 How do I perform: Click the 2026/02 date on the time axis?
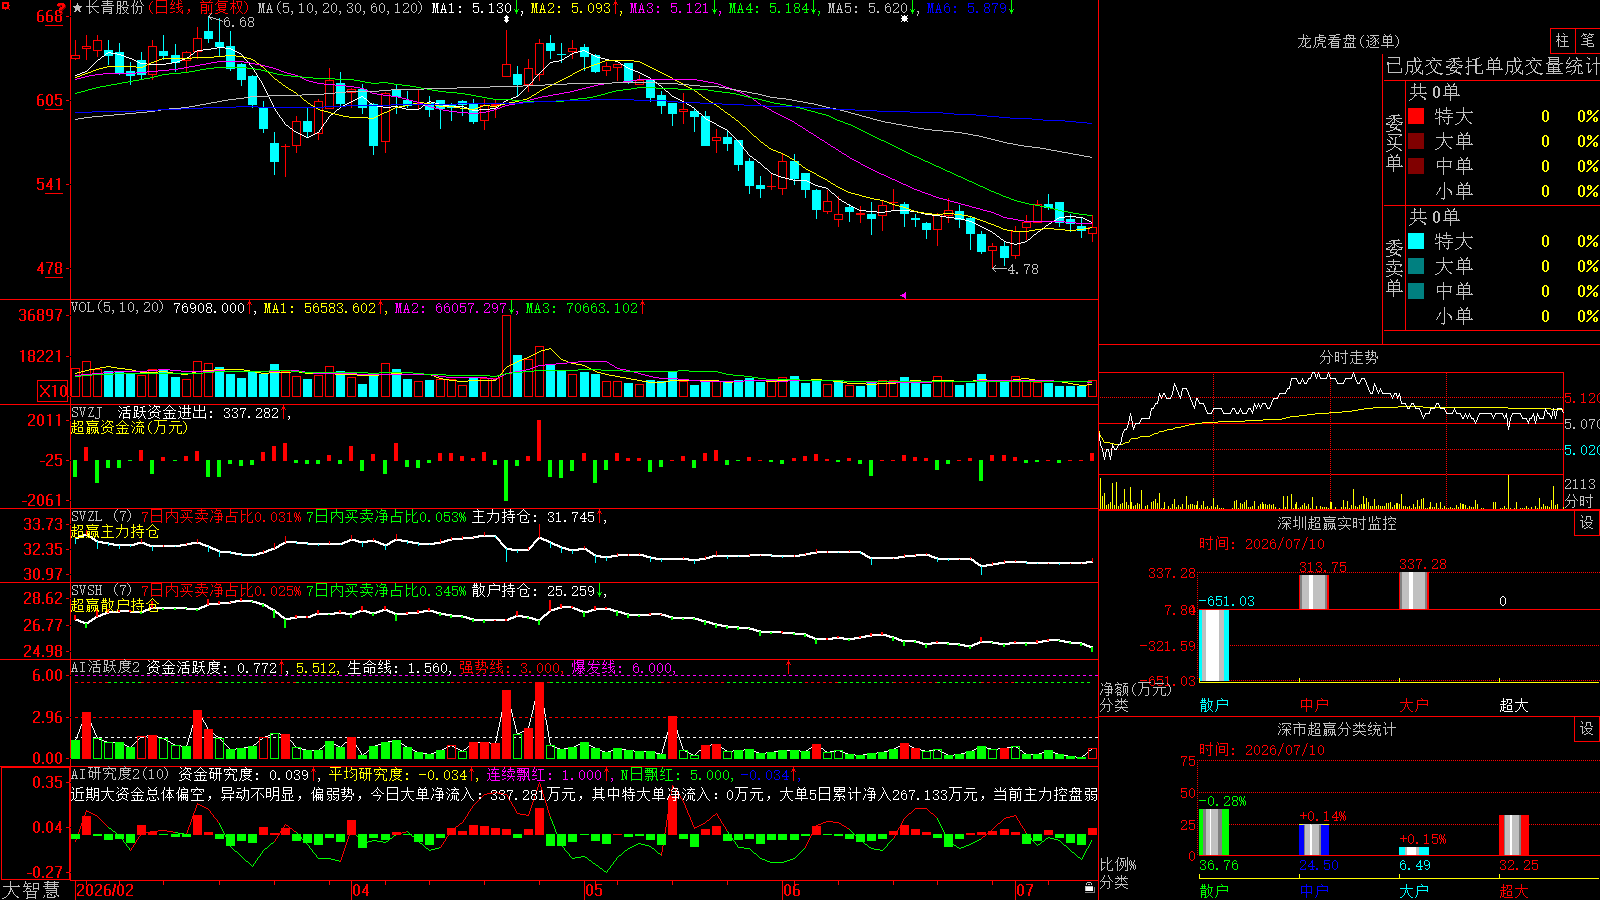point(105,890)
